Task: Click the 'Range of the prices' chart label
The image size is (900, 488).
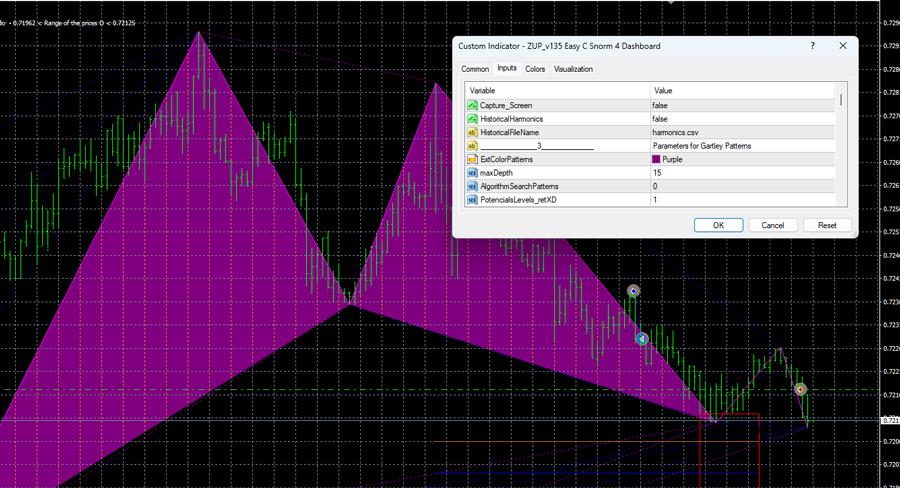Action: [69, 24]
